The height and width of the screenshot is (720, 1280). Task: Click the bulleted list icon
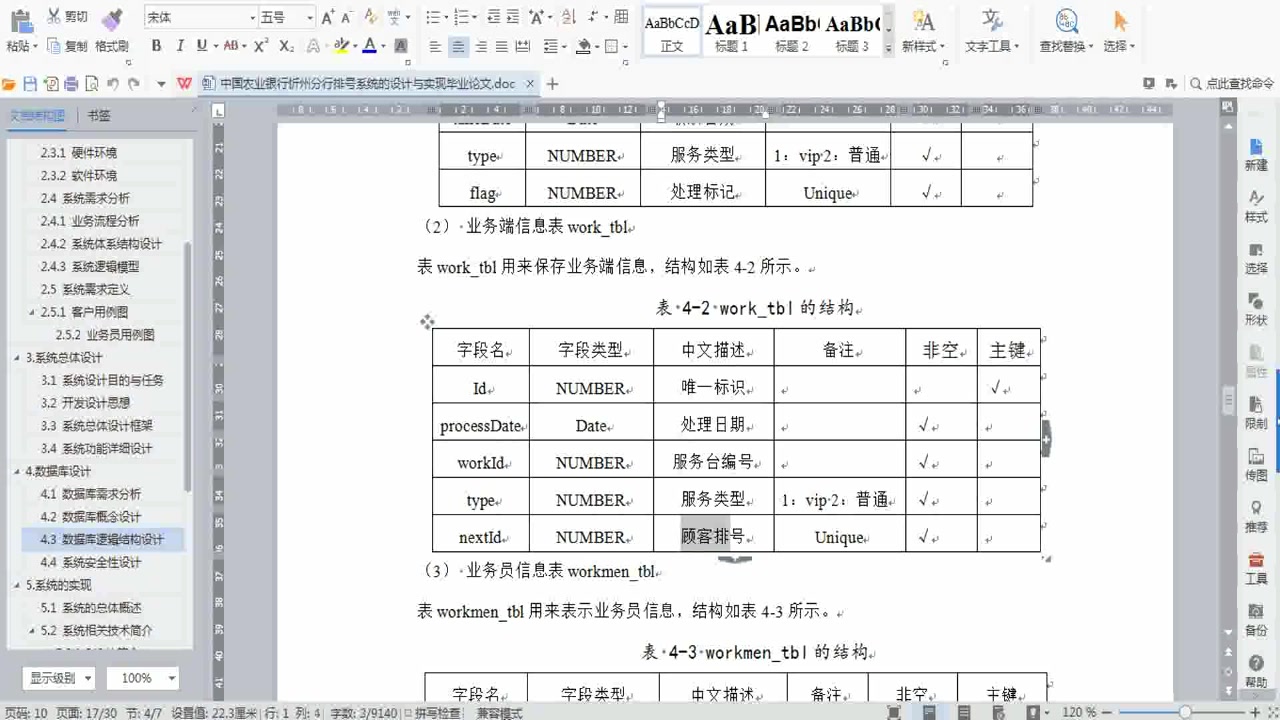coord(432,17)
